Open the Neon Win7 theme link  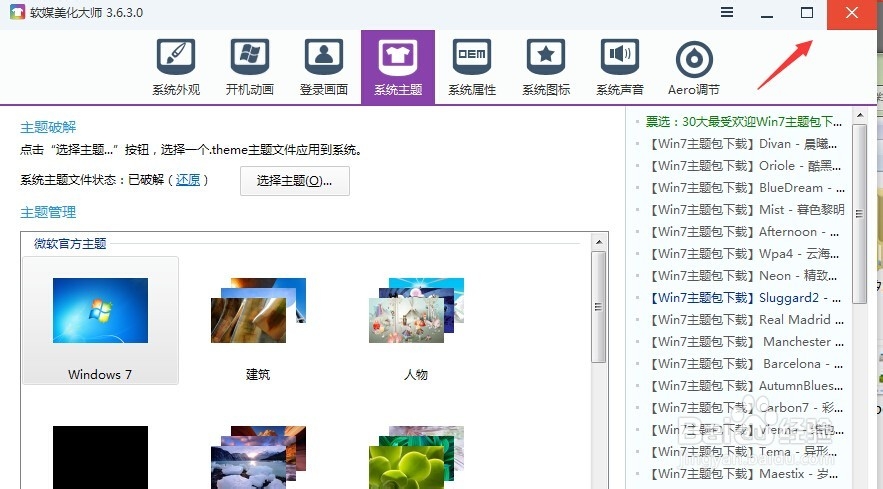point(743,275)
